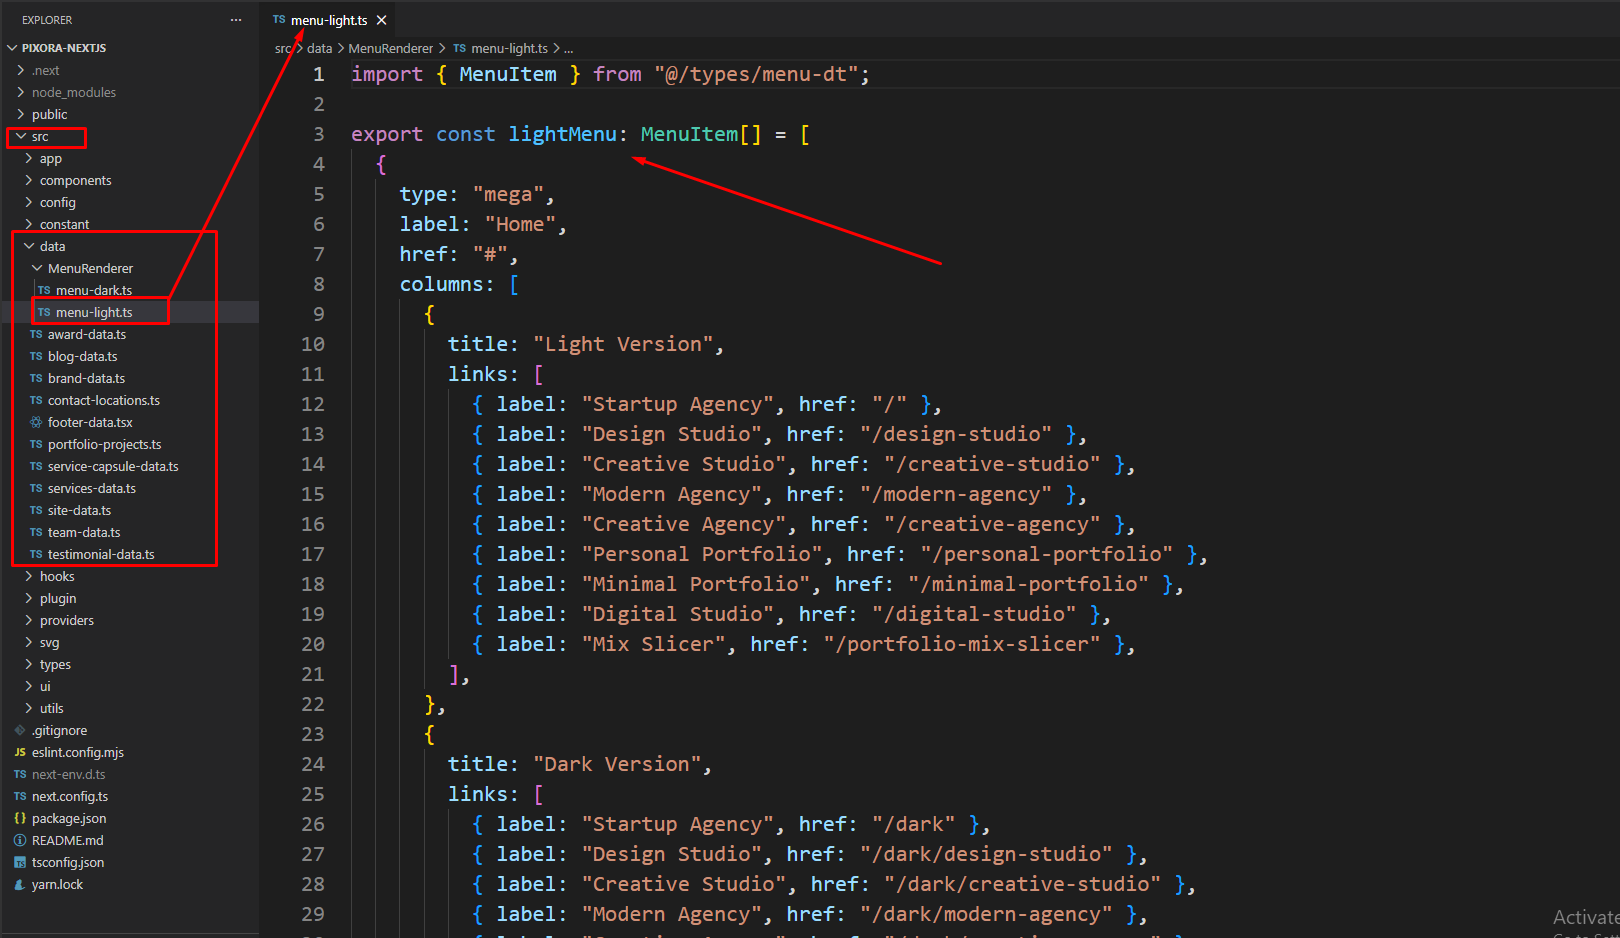
Task: Open blog-data.ts file
Action: pyautogui.click(x=82, y=356)
